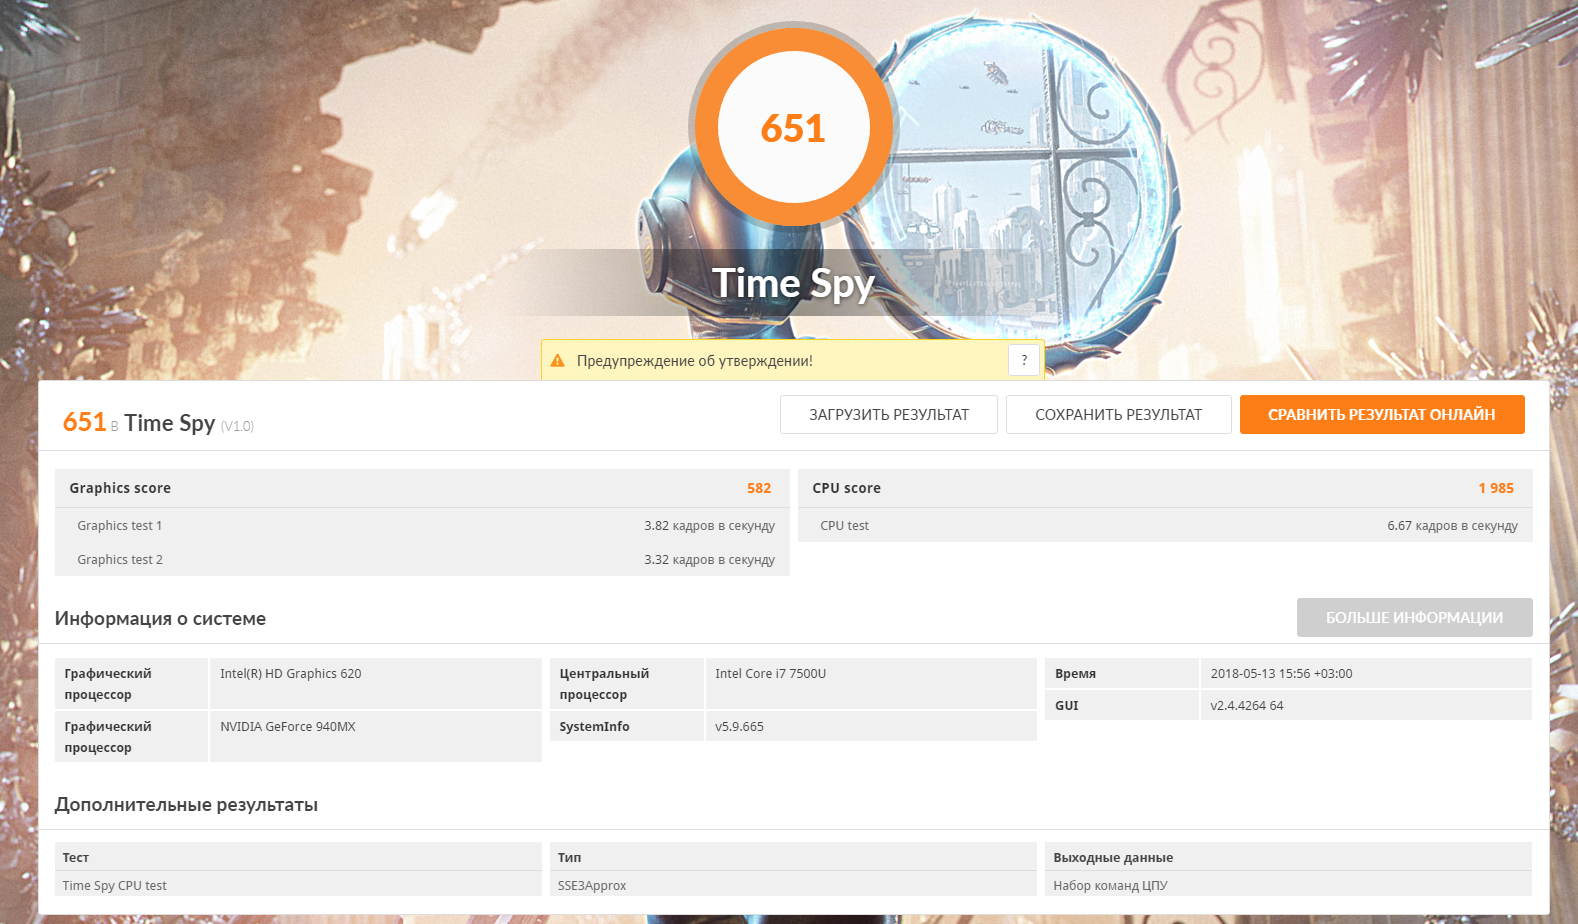The width and height of the screenshot is (1578, 924).
Task: Open СРАВНИТЬ РЕЗУЛЬТАТ ОНЛАЙН
Action: (1381, 415)
